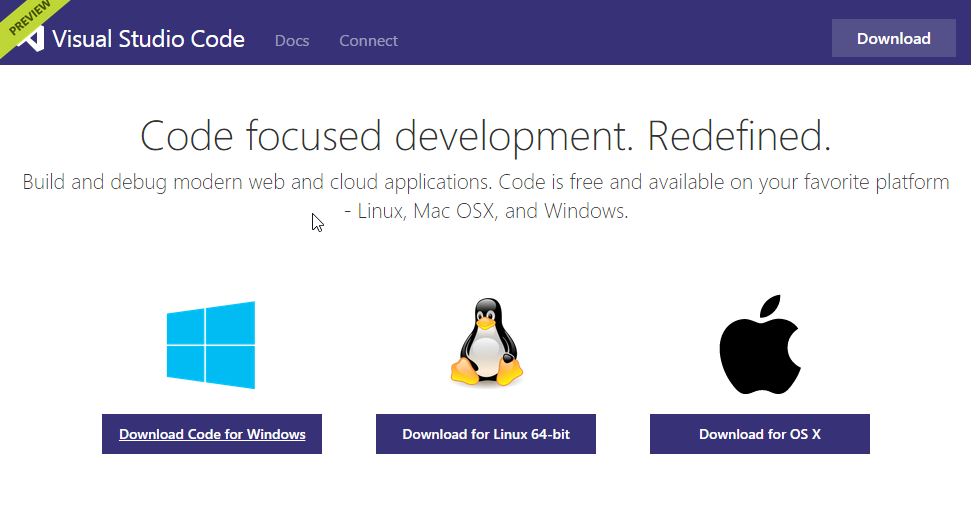Click the black Apple logo
The height and width of the screenshot is (525, 971).
(x=760, y=344)
